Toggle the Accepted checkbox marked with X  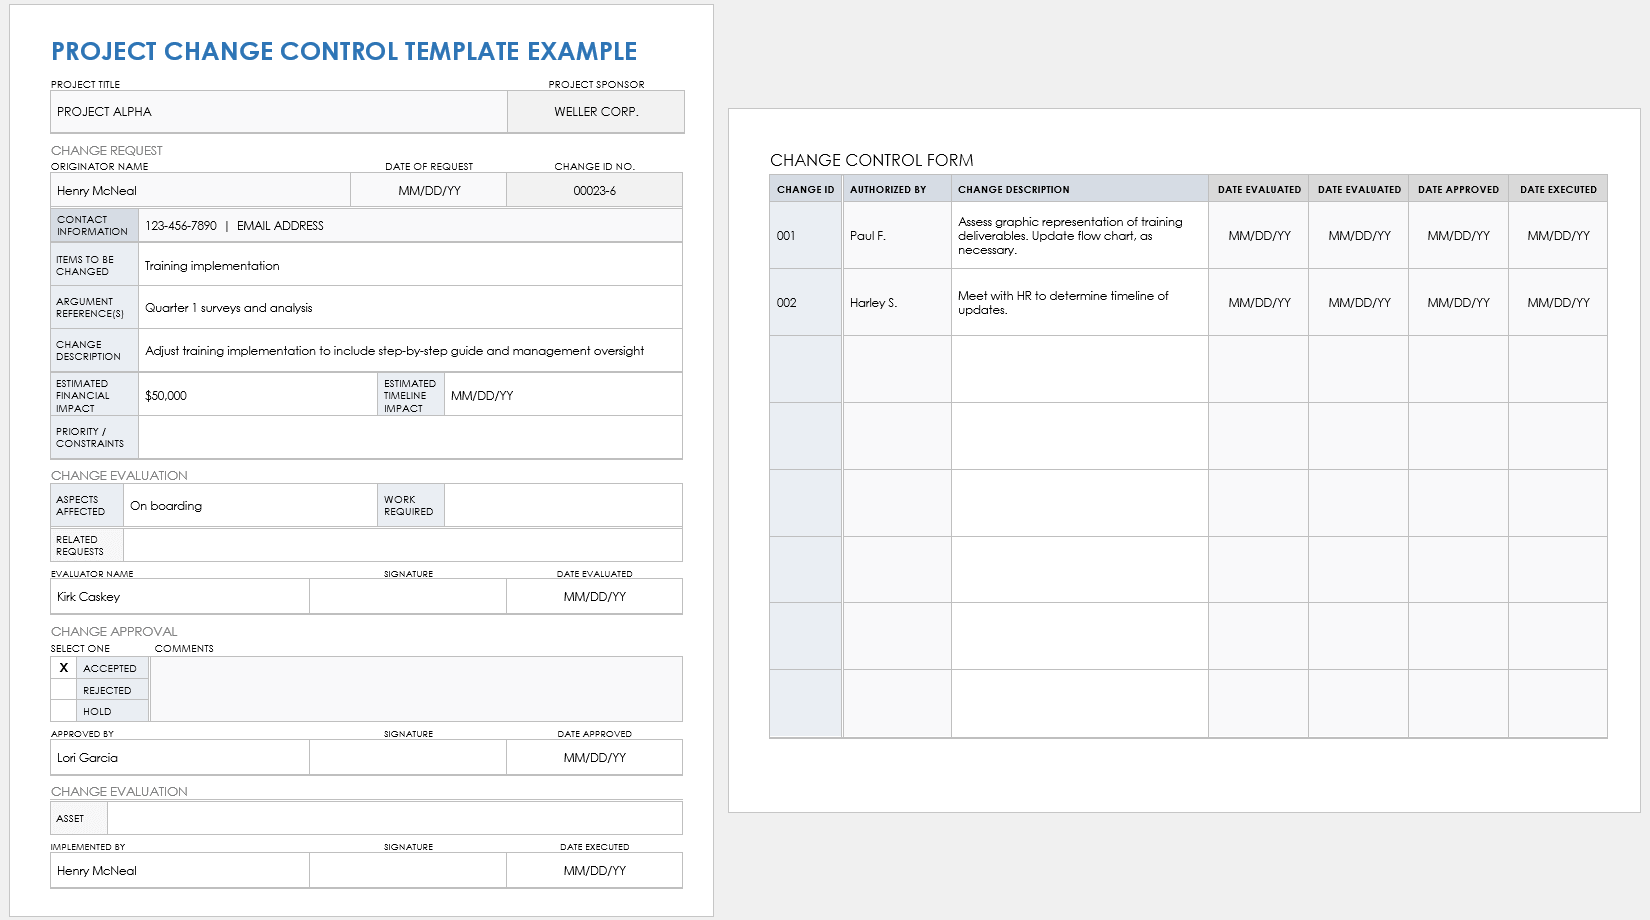(x=63, y=668)
